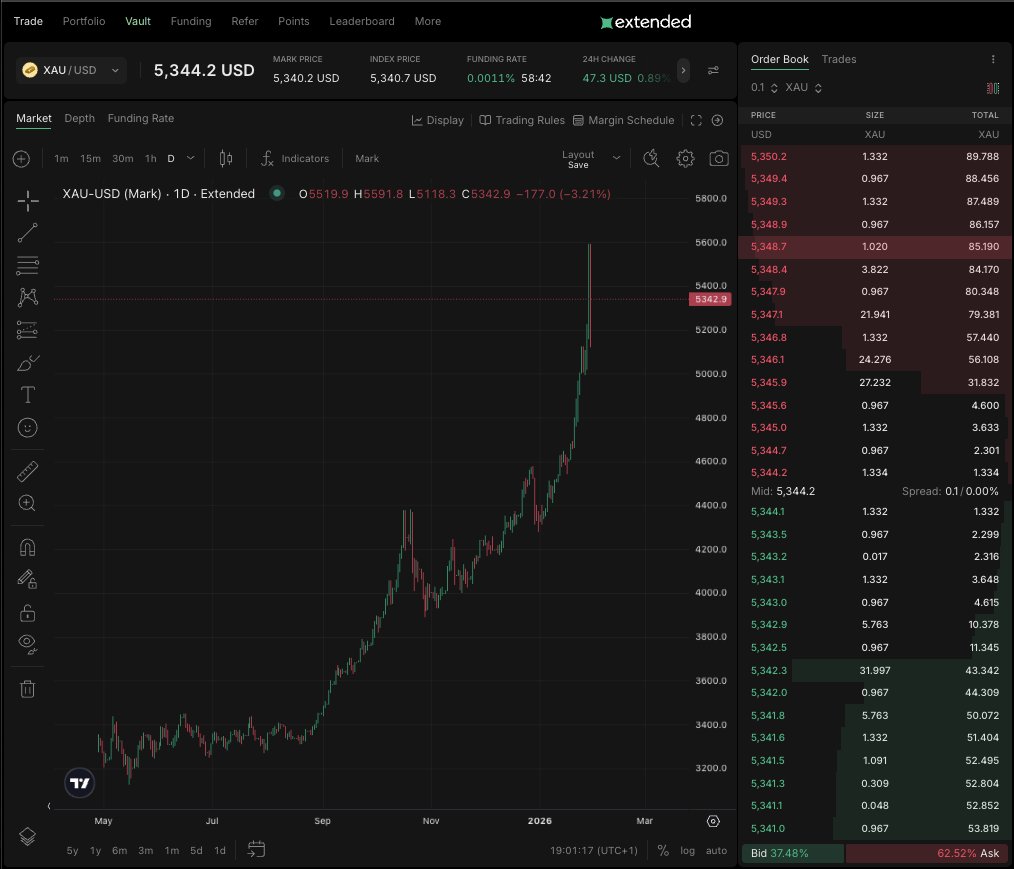Image resolution: width=1014 pixels, height=869 pixels.
Task: Expand the timeframe interval dropdown
Action: [x=190, y=158]
